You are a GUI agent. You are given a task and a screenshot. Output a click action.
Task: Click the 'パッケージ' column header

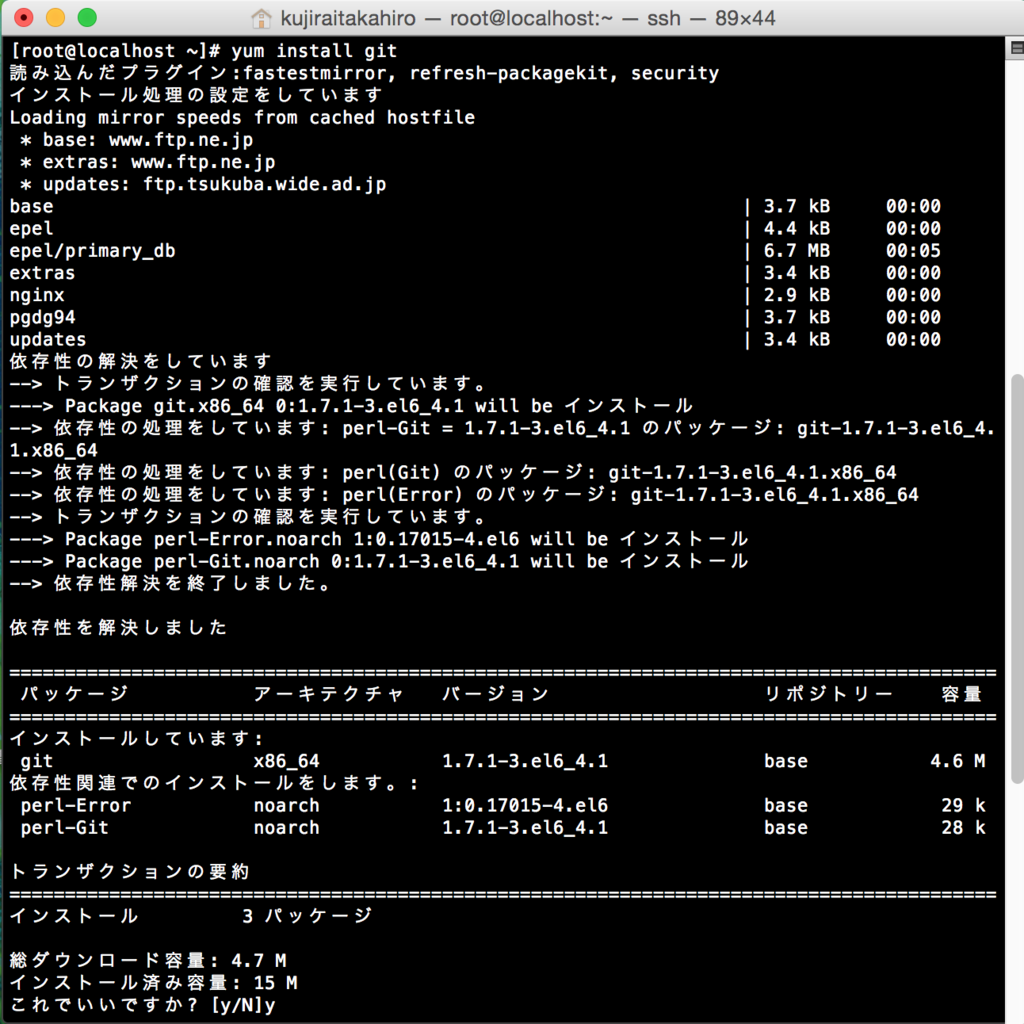(74, 694)
